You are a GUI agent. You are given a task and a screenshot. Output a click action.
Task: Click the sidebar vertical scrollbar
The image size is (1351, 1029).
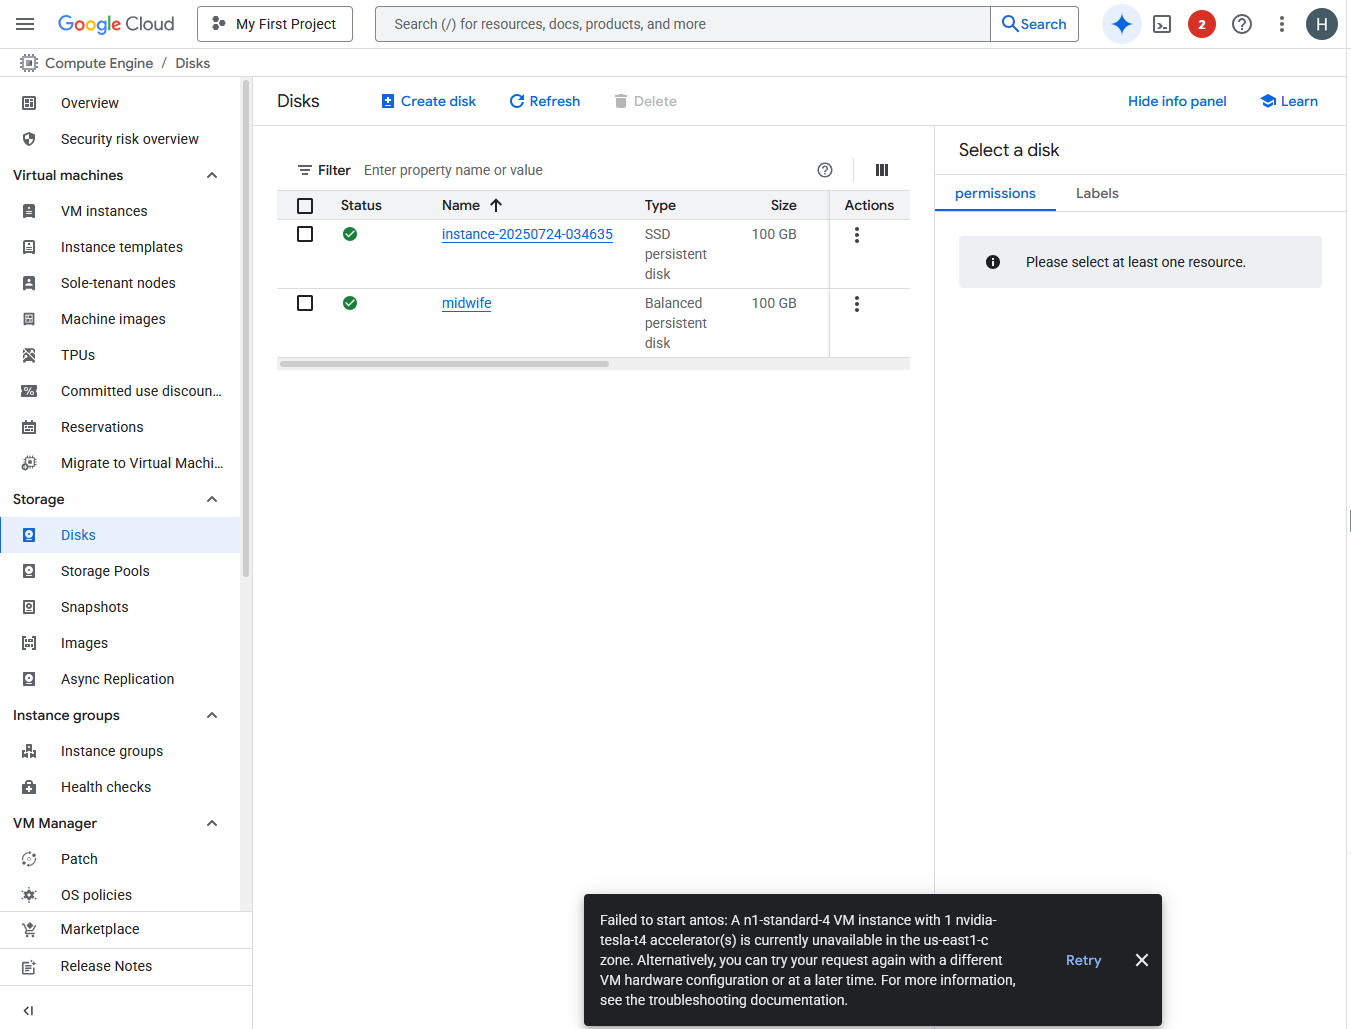pos(246,330)
